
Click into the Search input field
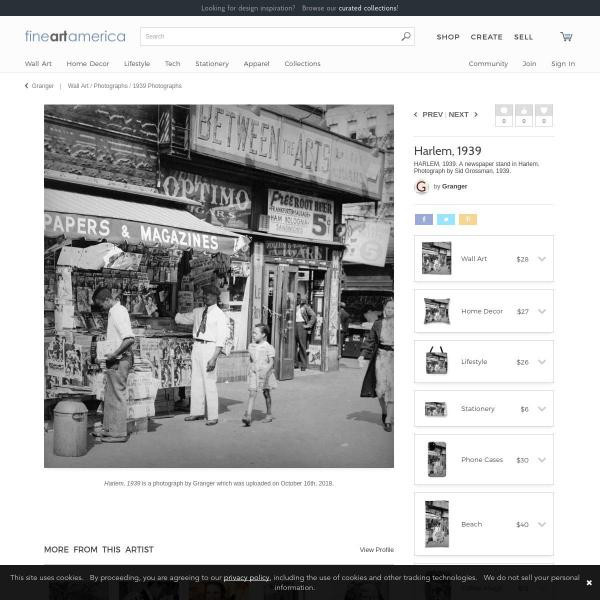pos(270,37)
